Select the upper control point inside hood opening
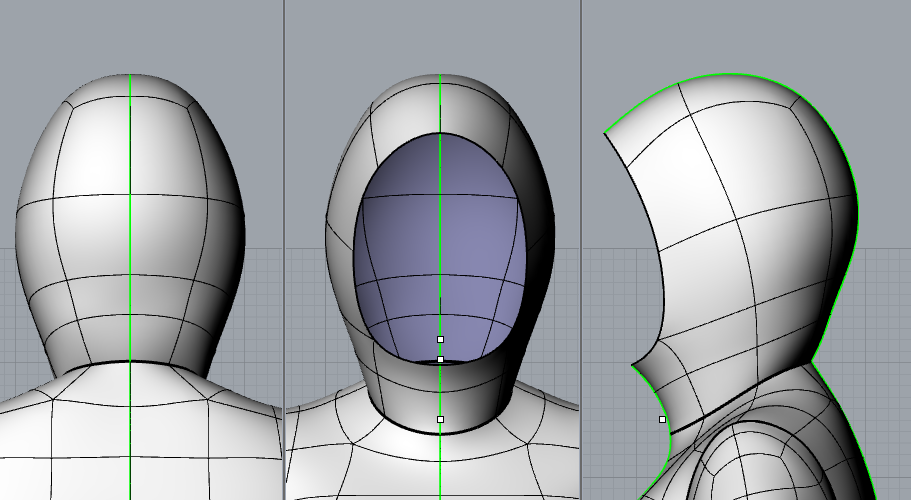The image size is (911, 500). pos(440,340)
